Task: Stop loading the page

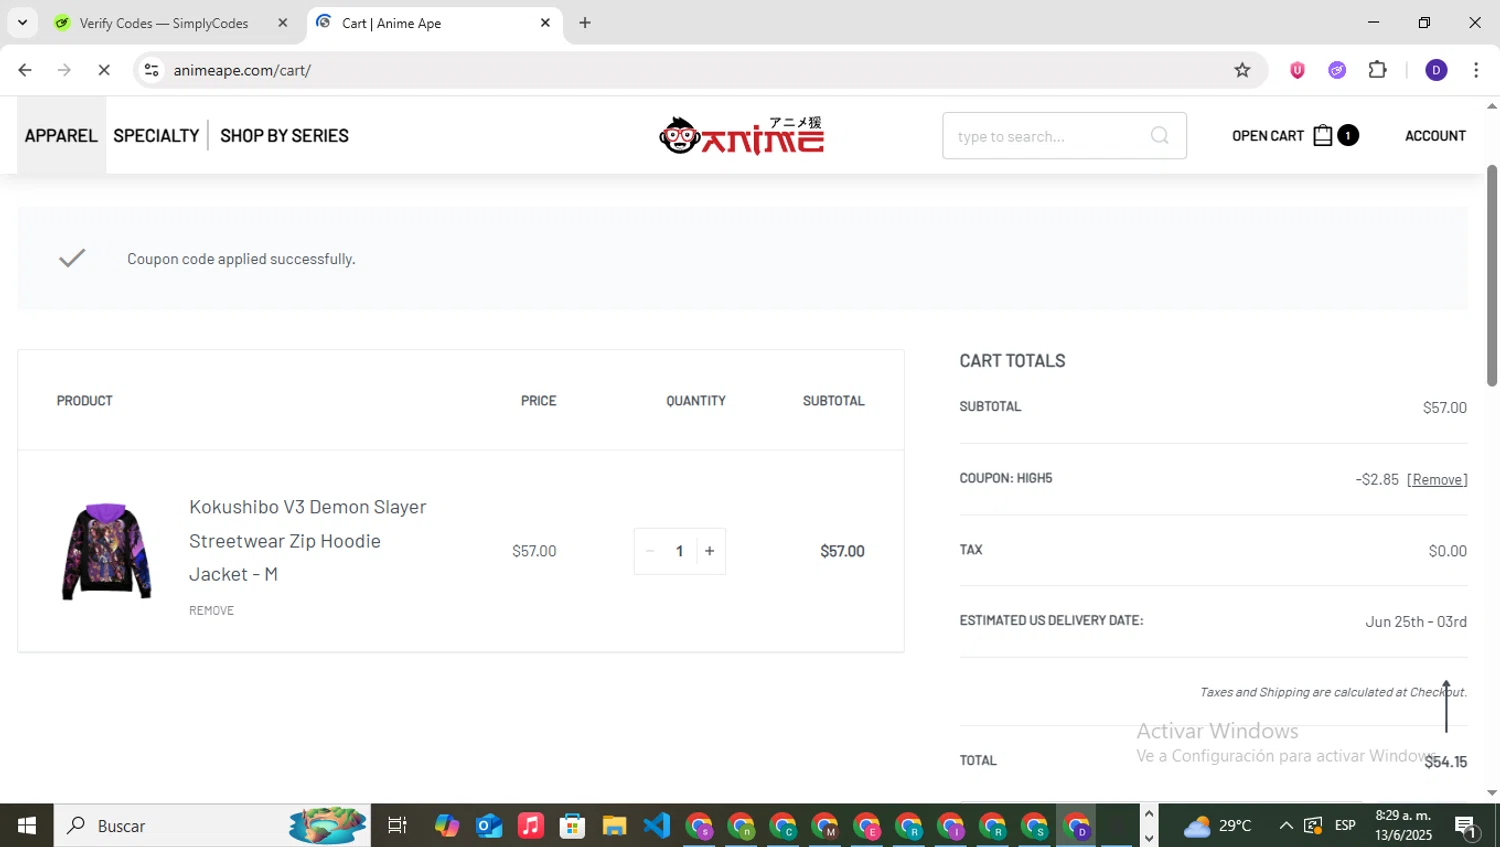Action: tap(103, 70)
